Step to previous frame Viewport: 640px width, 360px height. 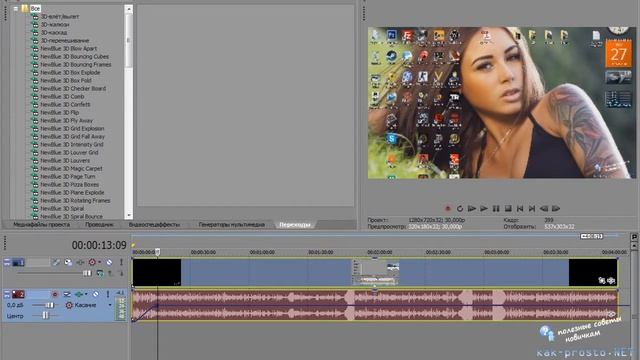tap(544, 209)
